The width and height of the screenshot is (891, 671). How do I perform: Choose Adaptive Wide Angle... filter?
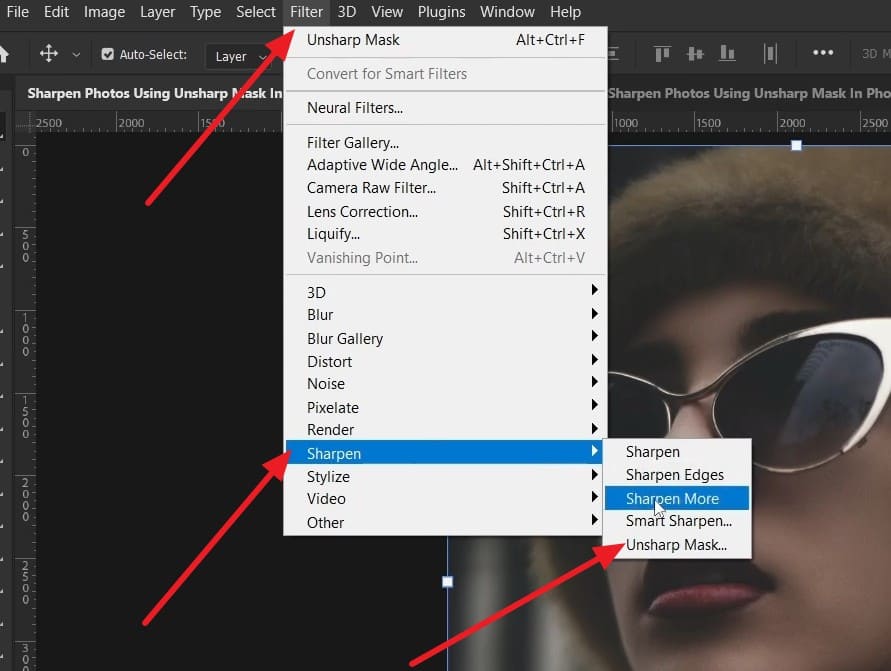[x=446, y=165]
